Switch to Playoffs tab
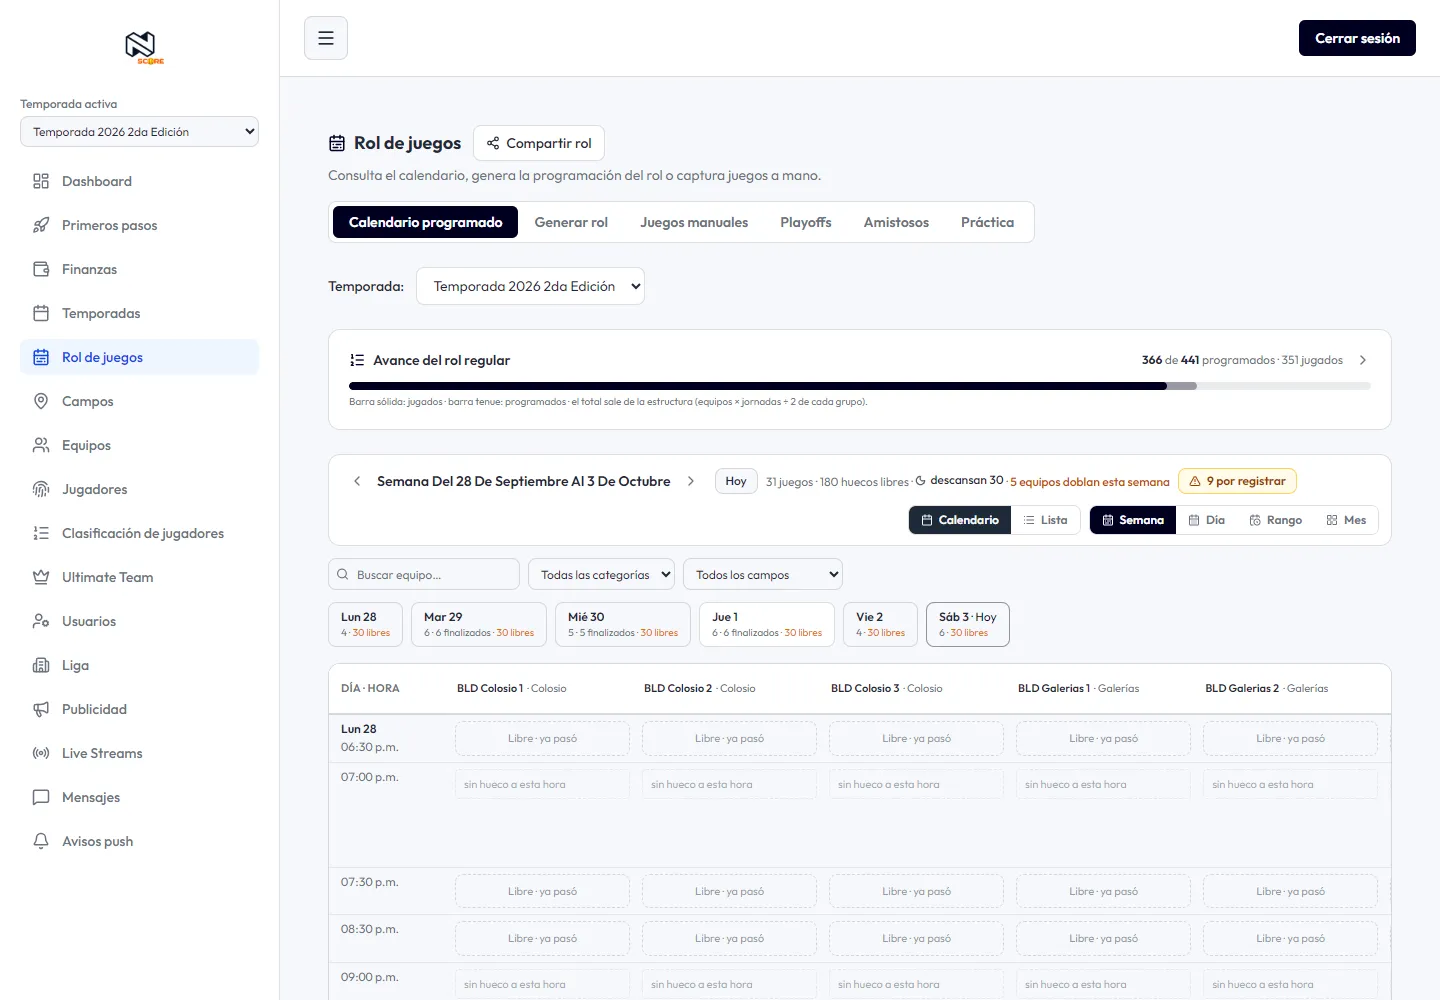 (806, 222)
